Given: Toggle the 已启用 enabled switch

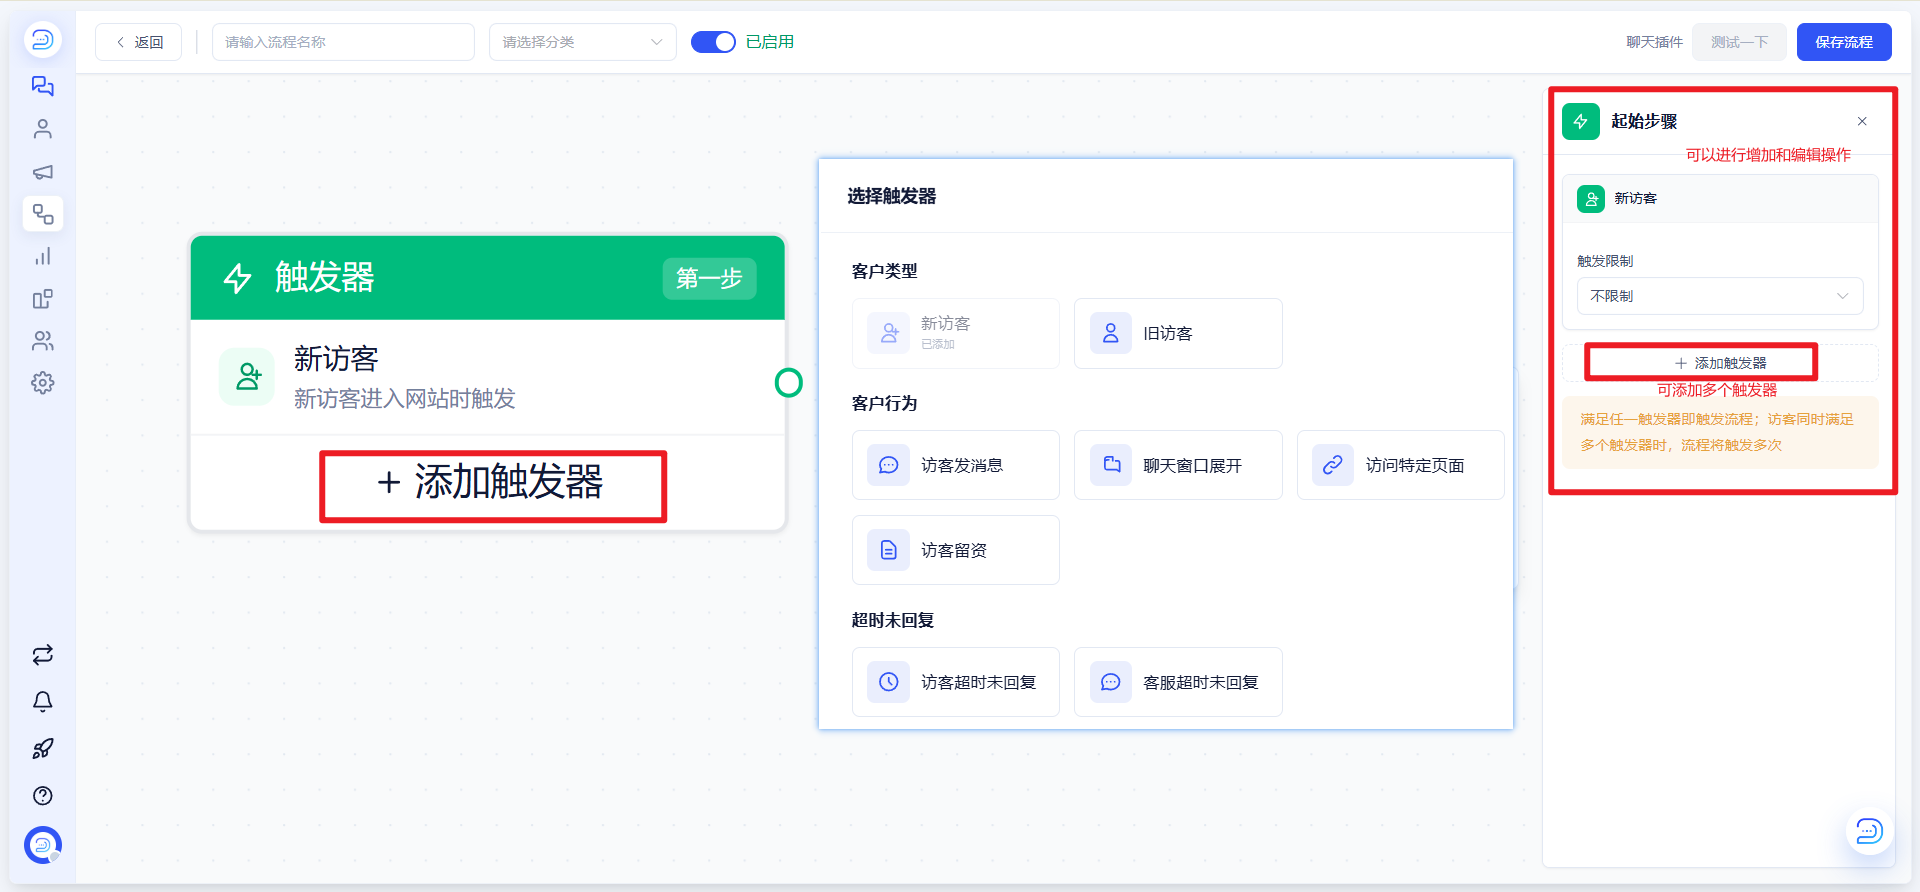Looking at the screenshot, I should click(713, 42).
